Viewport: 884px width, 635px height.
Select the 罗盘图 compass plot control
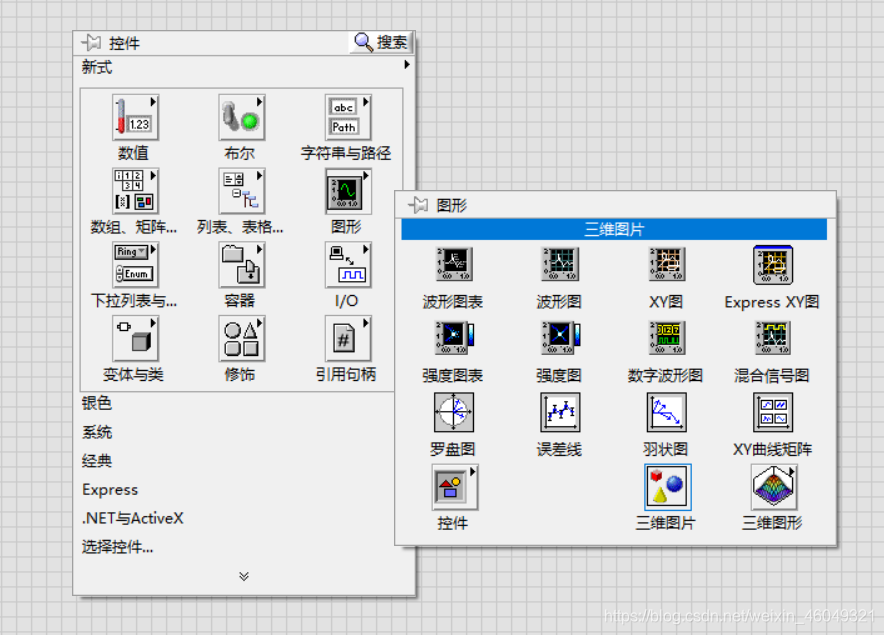(x=454, y=412)
